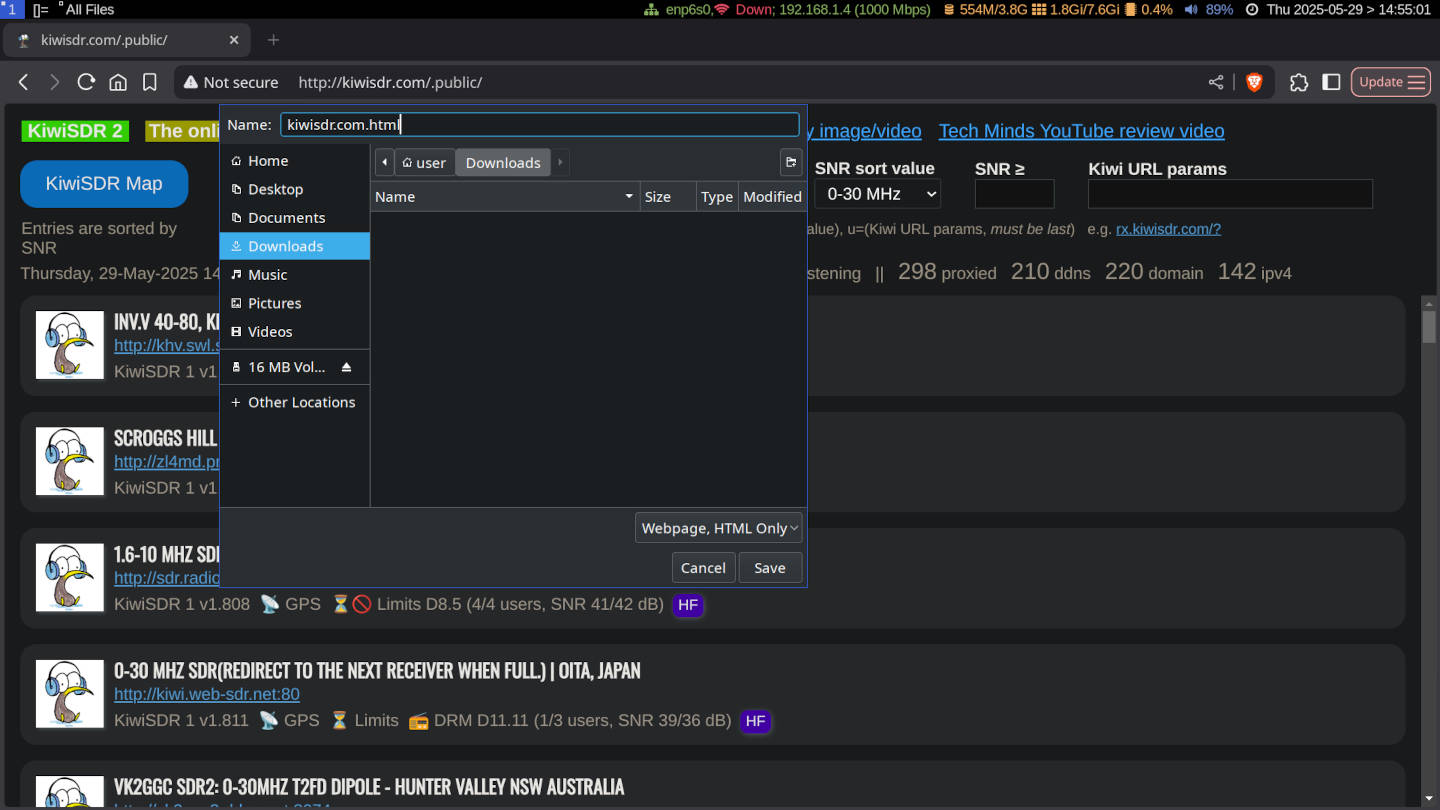Sort files by Modified column
The height and width of the screenshot is (810, 1440).
tap(772, 197)
